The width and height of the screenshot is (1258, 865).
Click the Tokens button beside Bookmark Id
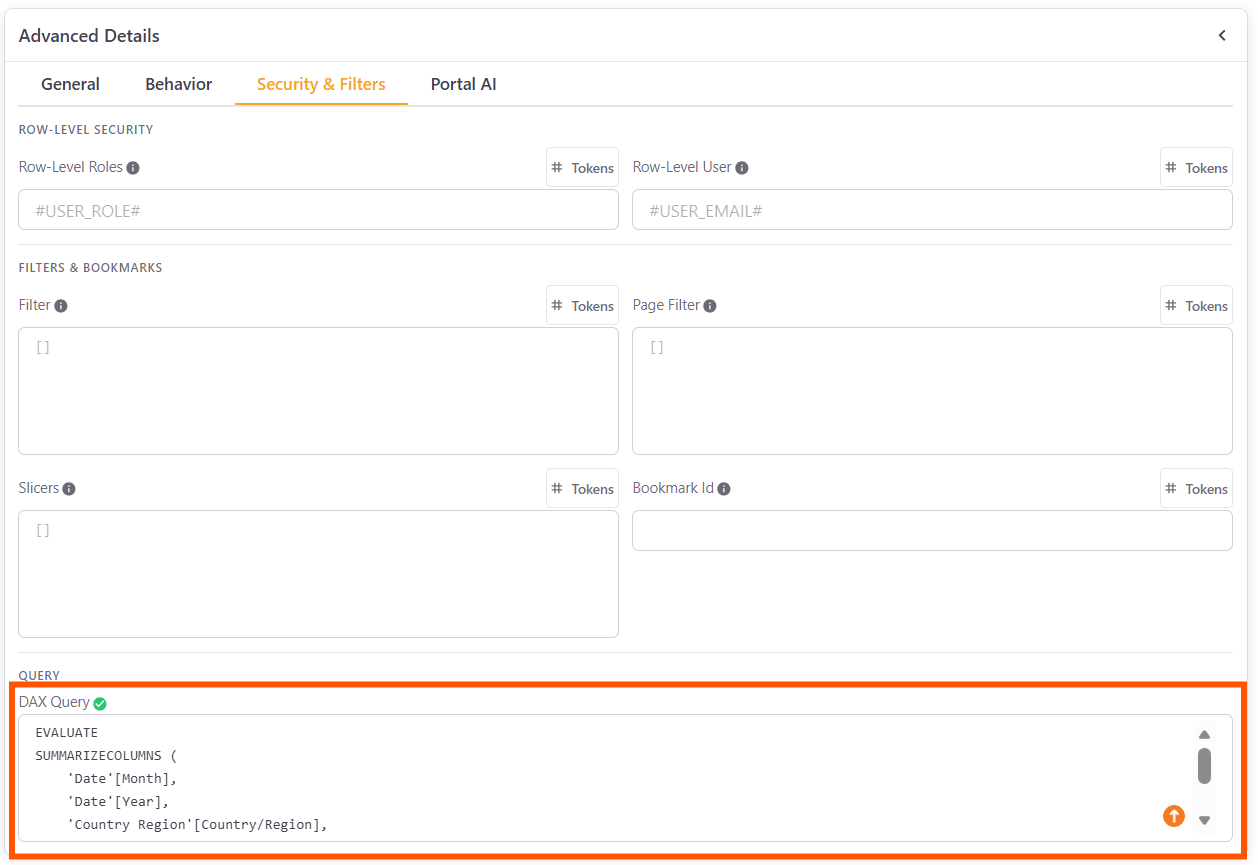(1196, 488)
